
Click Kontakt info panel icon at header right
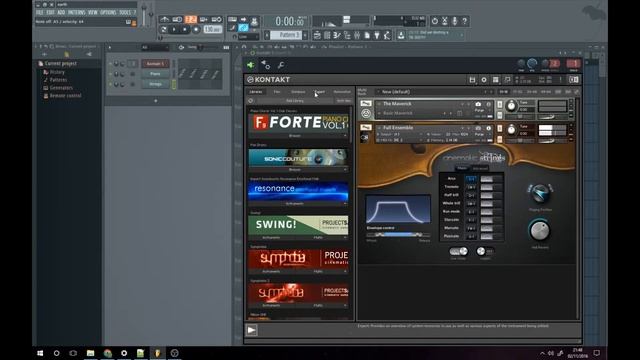click(573, 80)
